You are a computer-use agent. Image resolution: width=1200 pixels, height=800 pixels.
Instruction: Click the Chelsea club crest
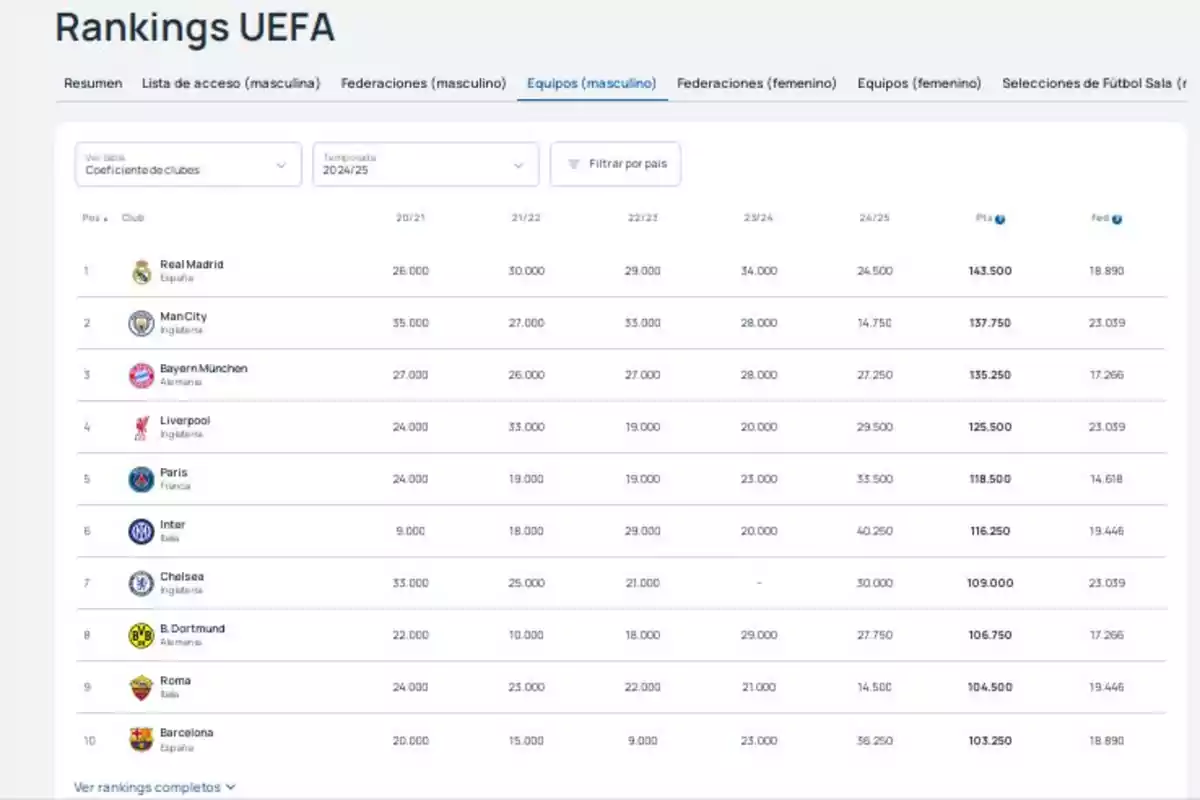coord(141,584)
